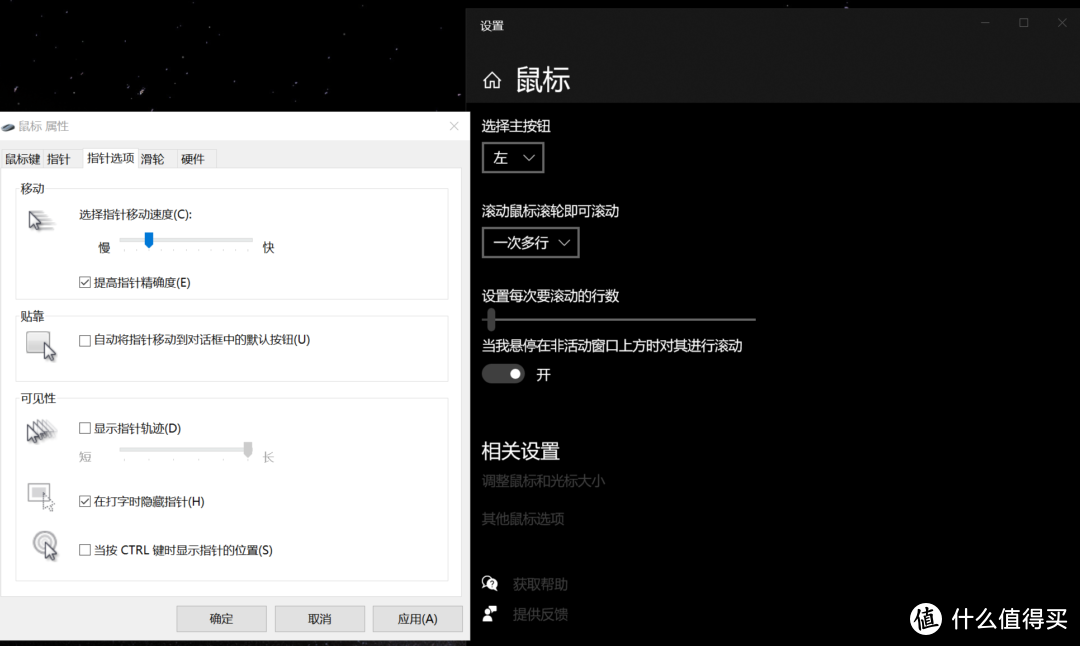Switch to the 鼠标键 tab
Image resolution: width=1080 pixels, height=646 pixels.
click(x=23, y=159)
